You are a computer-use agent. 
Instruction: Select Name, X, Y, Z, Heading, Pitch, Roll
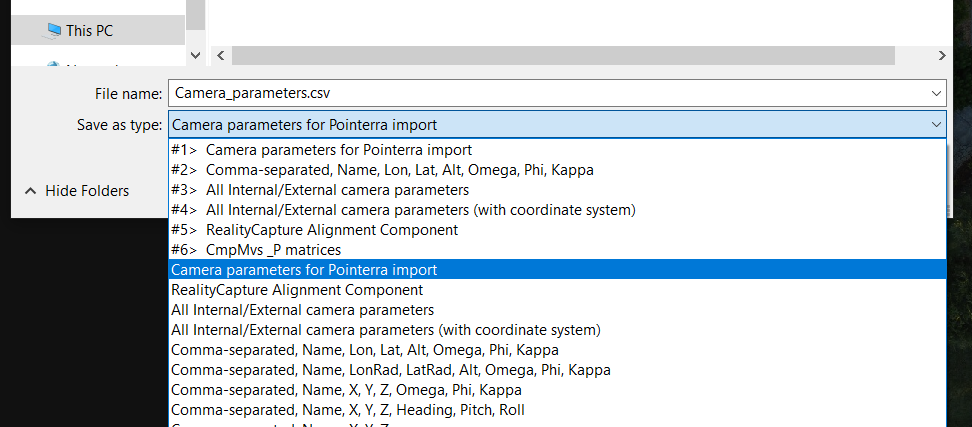[x=557, y=410]
